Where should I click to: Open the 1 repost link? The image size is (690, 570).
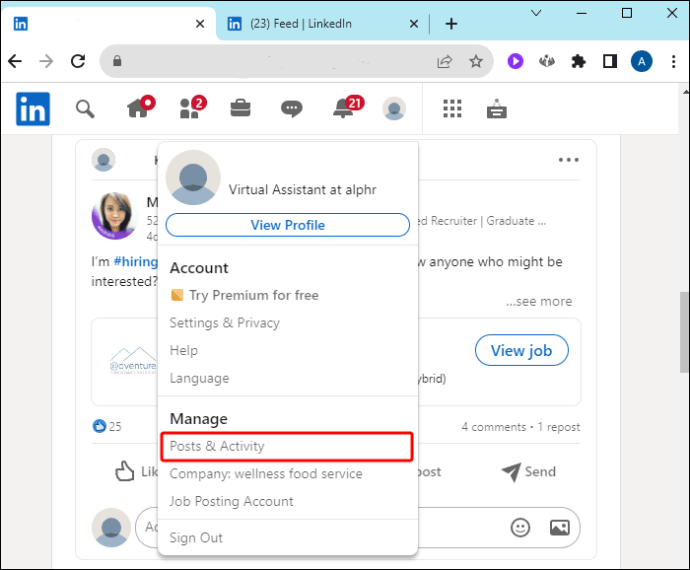(559, 427)
